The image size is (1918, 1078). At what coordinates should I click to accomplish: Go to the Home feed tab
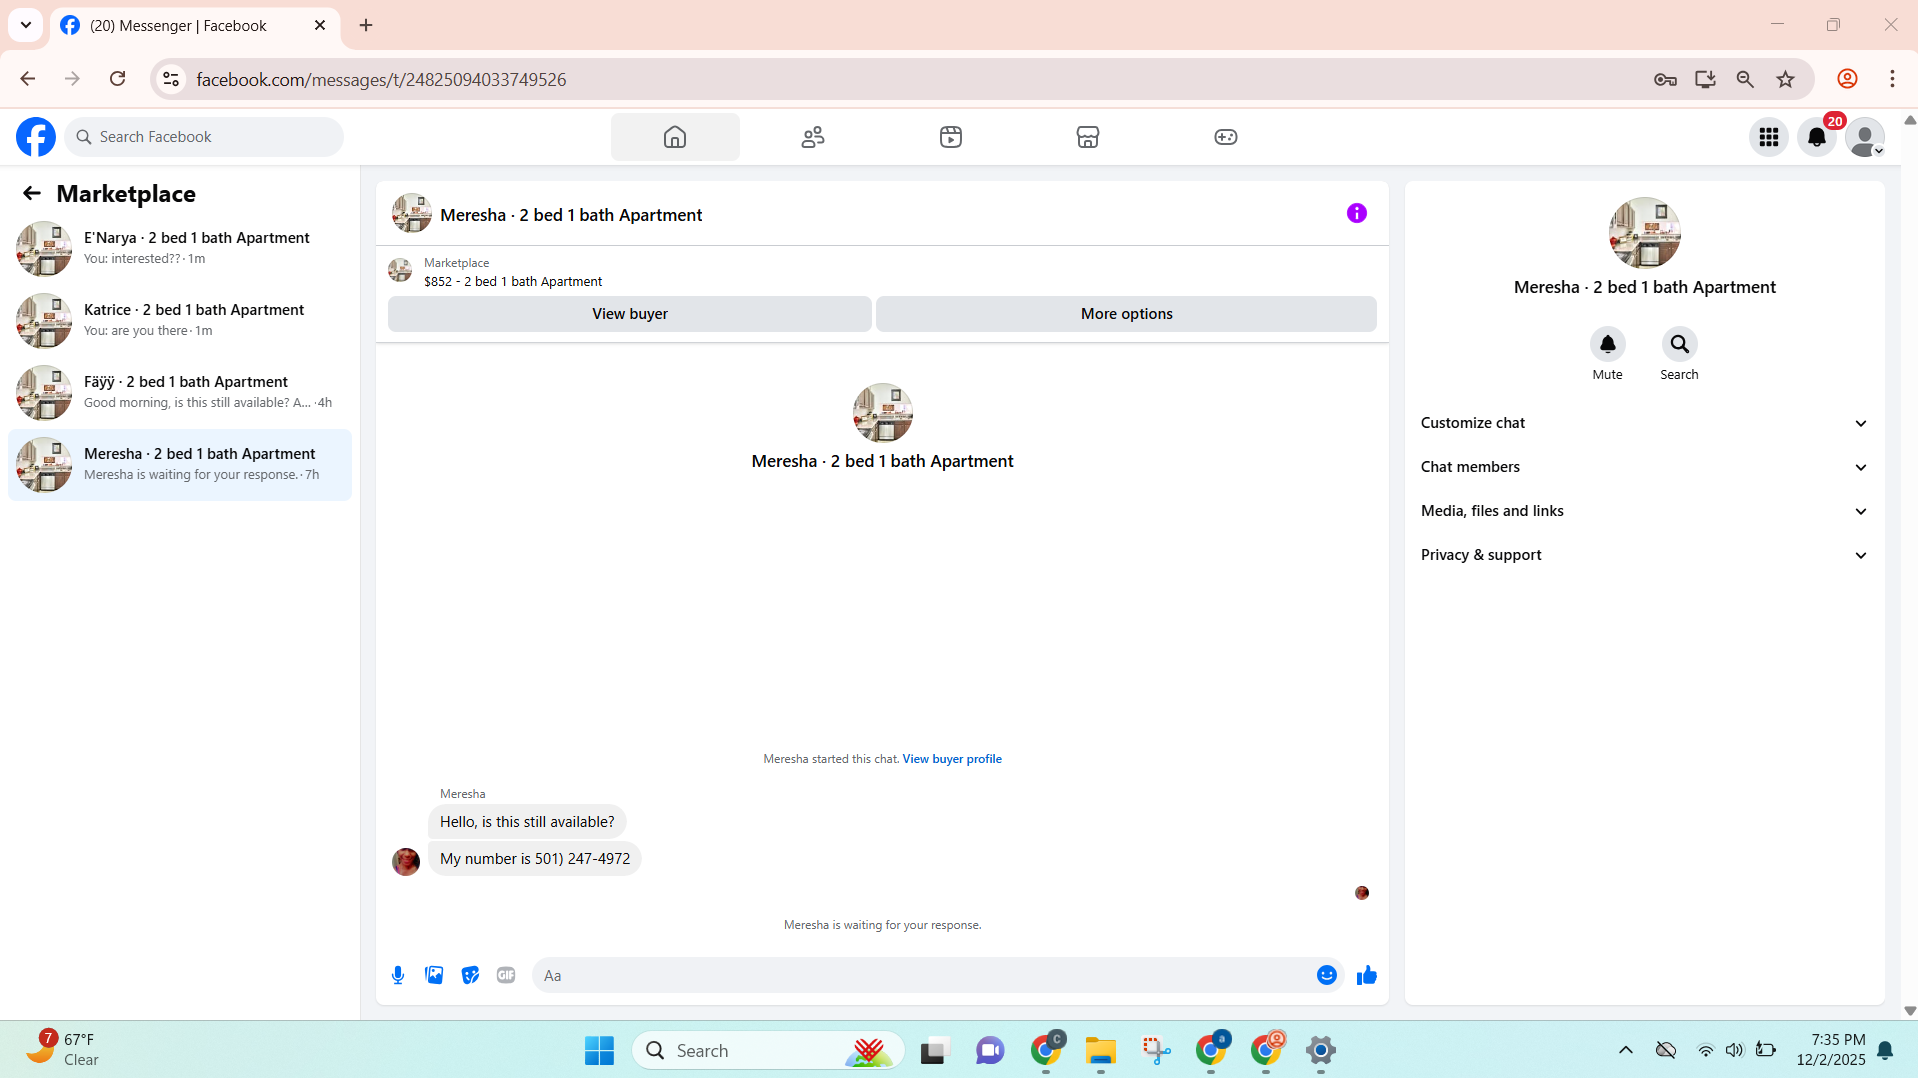coord(675,137)
